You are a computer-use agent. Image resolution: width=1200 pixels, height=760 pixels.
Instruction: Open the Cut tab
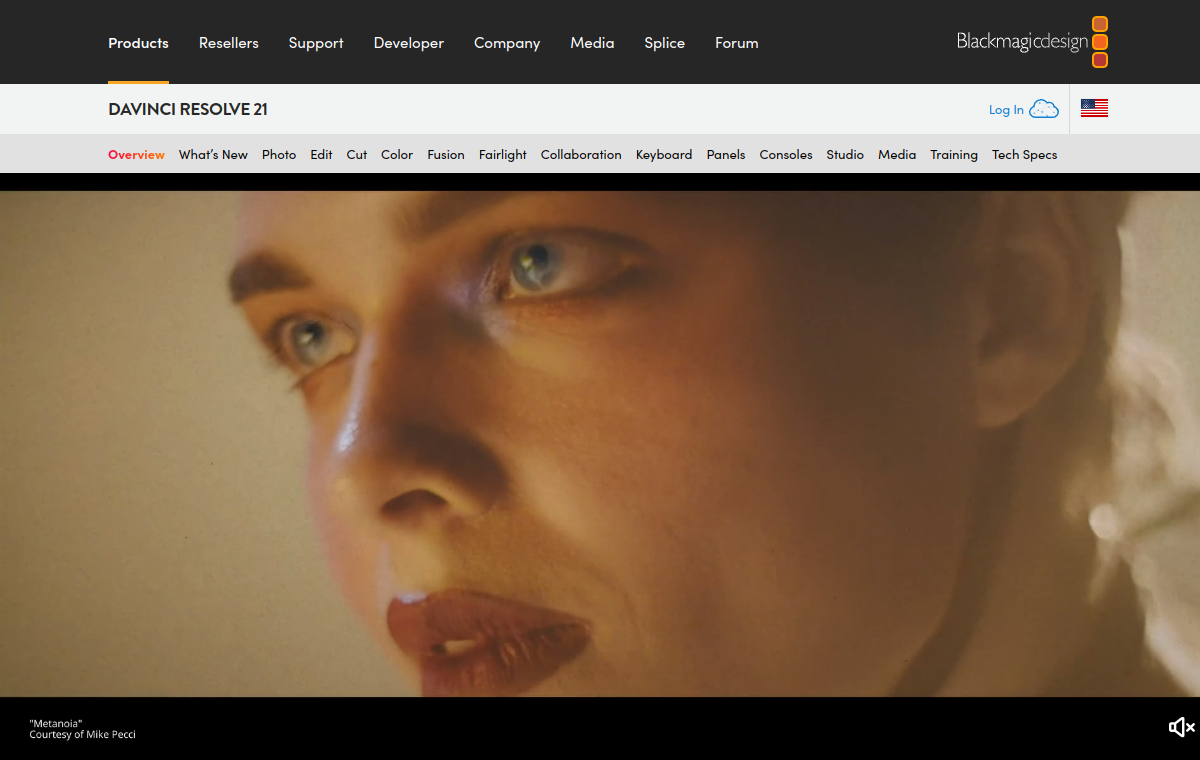tap(357, 154)
